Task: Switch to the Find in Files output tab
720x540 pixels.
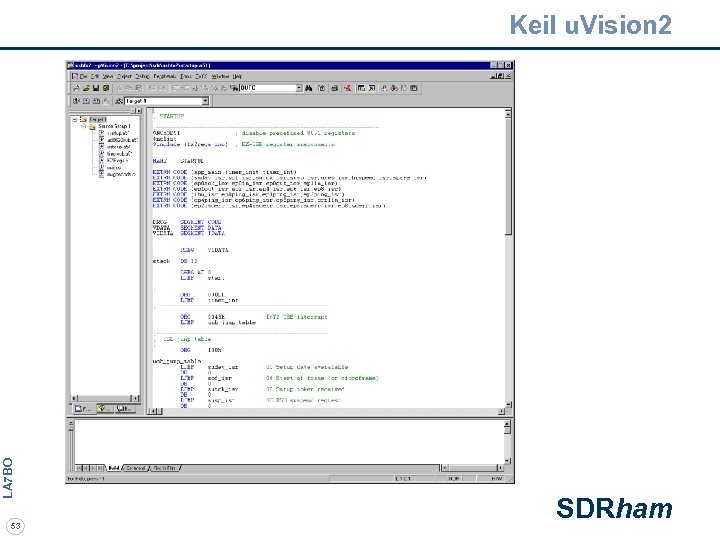Action: [164, 468]
